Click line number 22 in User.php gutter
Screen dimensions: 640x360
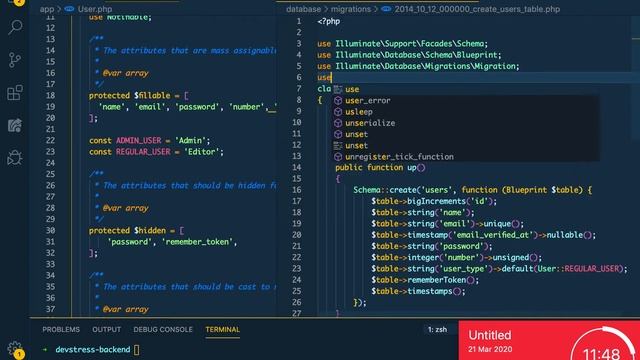pyautogui.click(x=50, y=140)
